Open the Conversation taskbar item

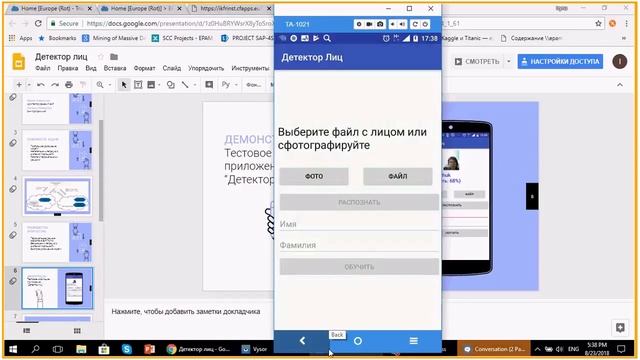click(x=494, y=349)
